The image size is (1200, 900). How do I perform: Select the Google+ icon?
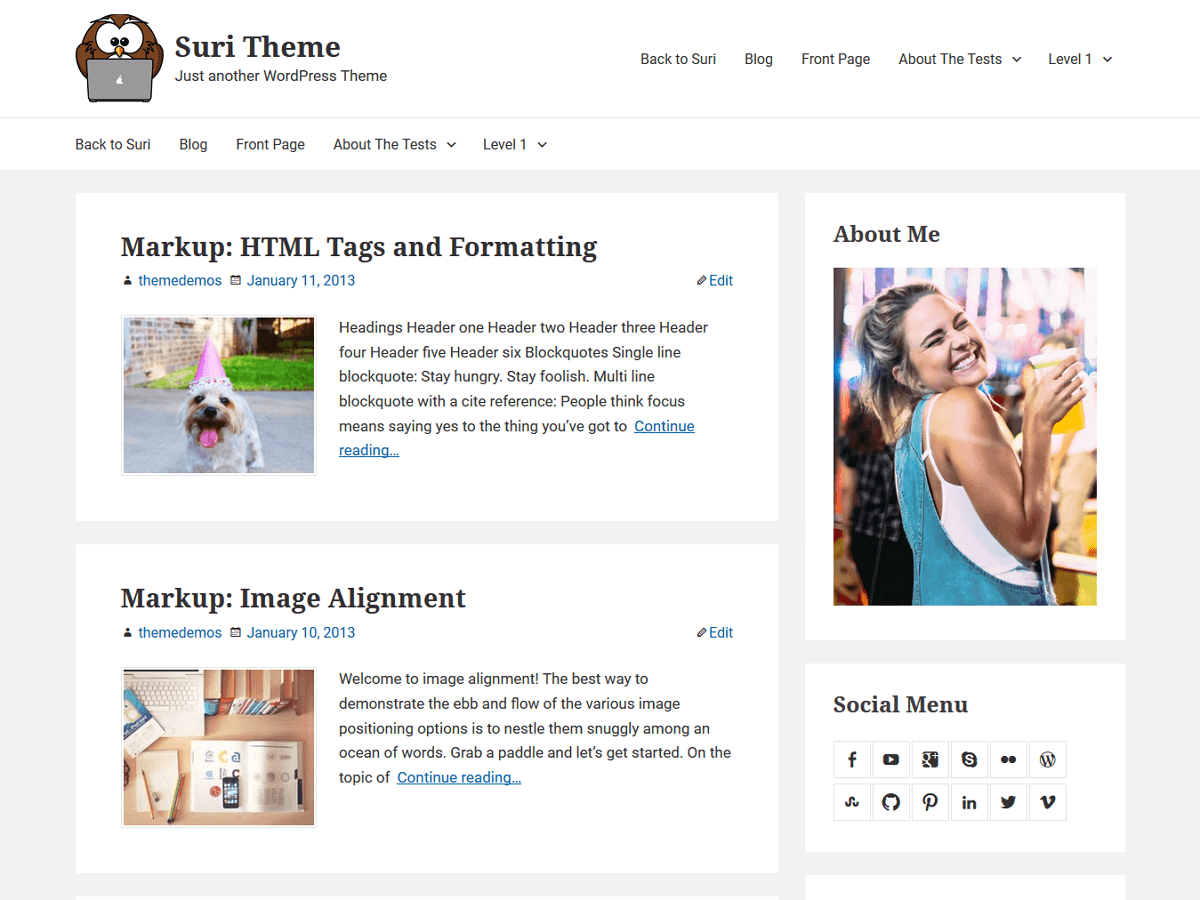click(930, 759)
